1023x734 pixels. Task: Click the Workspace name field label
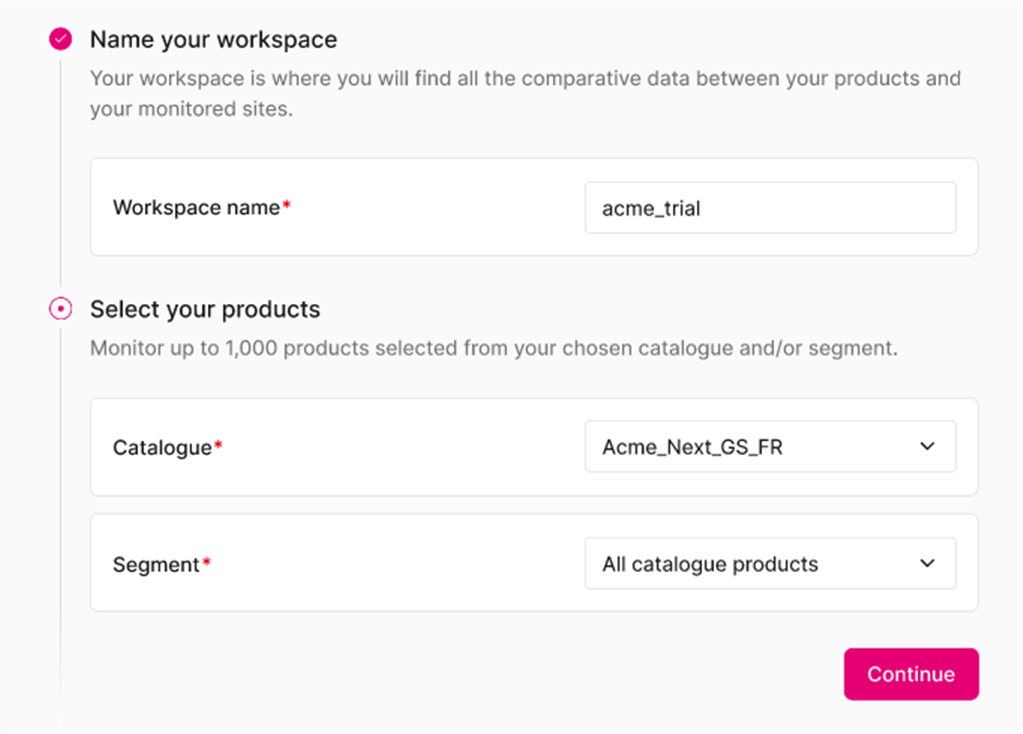[x=196, y=208]
